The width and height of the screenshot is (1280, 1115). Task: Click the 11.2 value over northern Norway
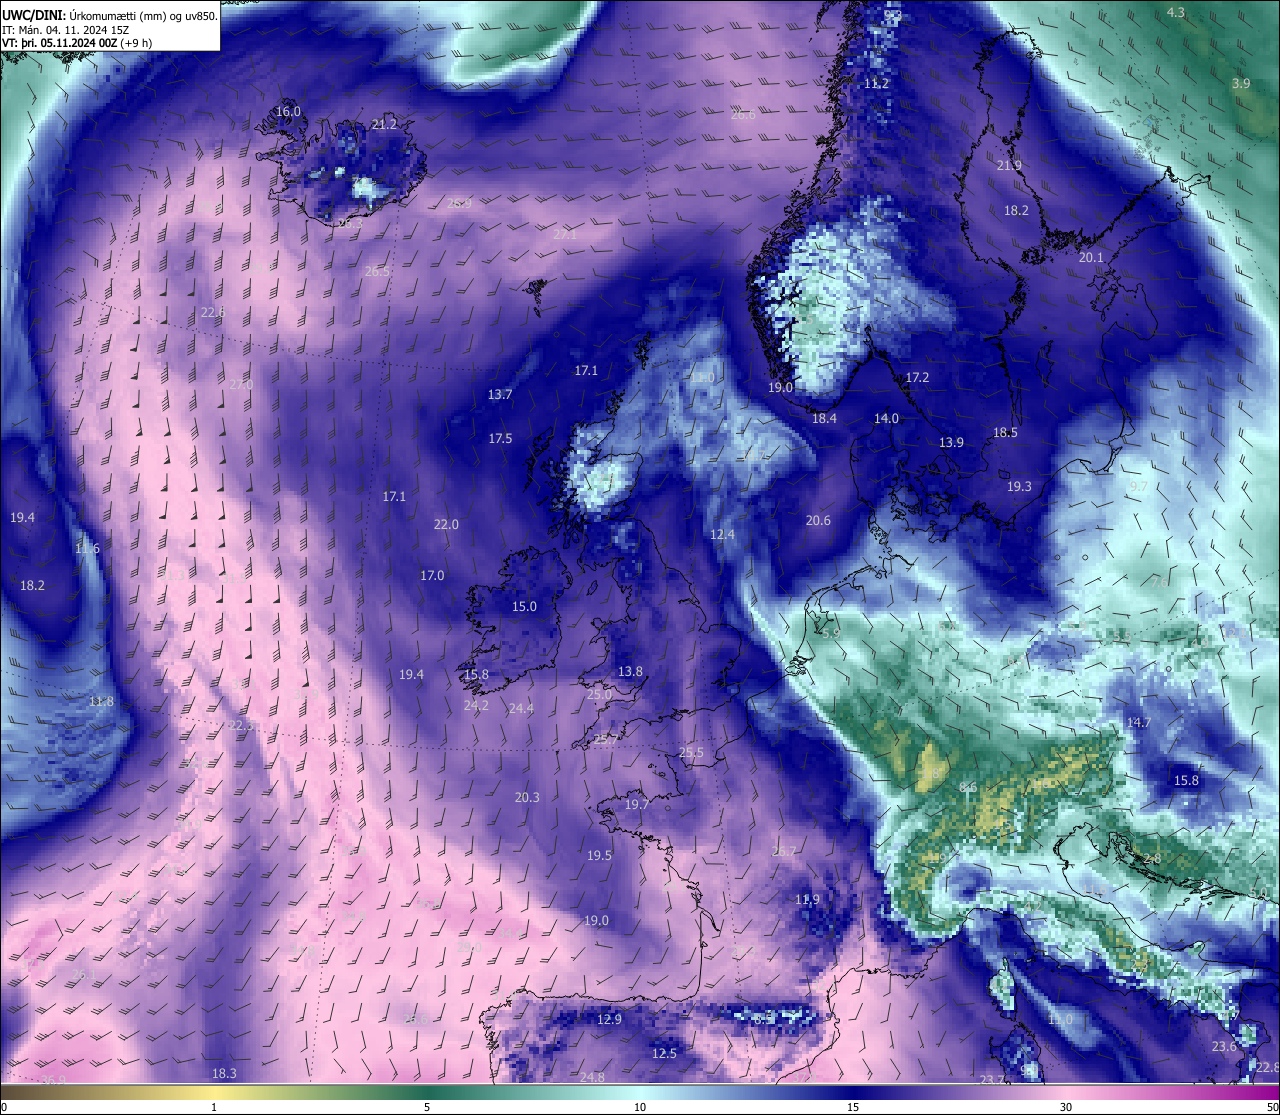(x=876, y=83)
